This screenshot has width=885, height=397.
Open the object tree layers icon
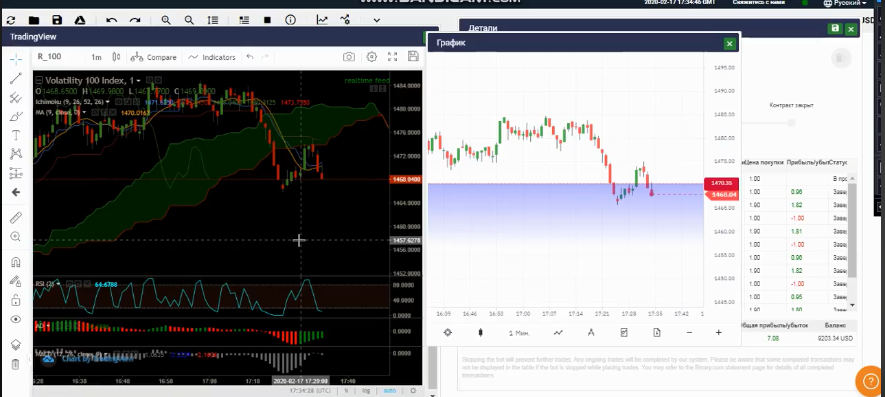pyautogui.click(x=16, y=344)
